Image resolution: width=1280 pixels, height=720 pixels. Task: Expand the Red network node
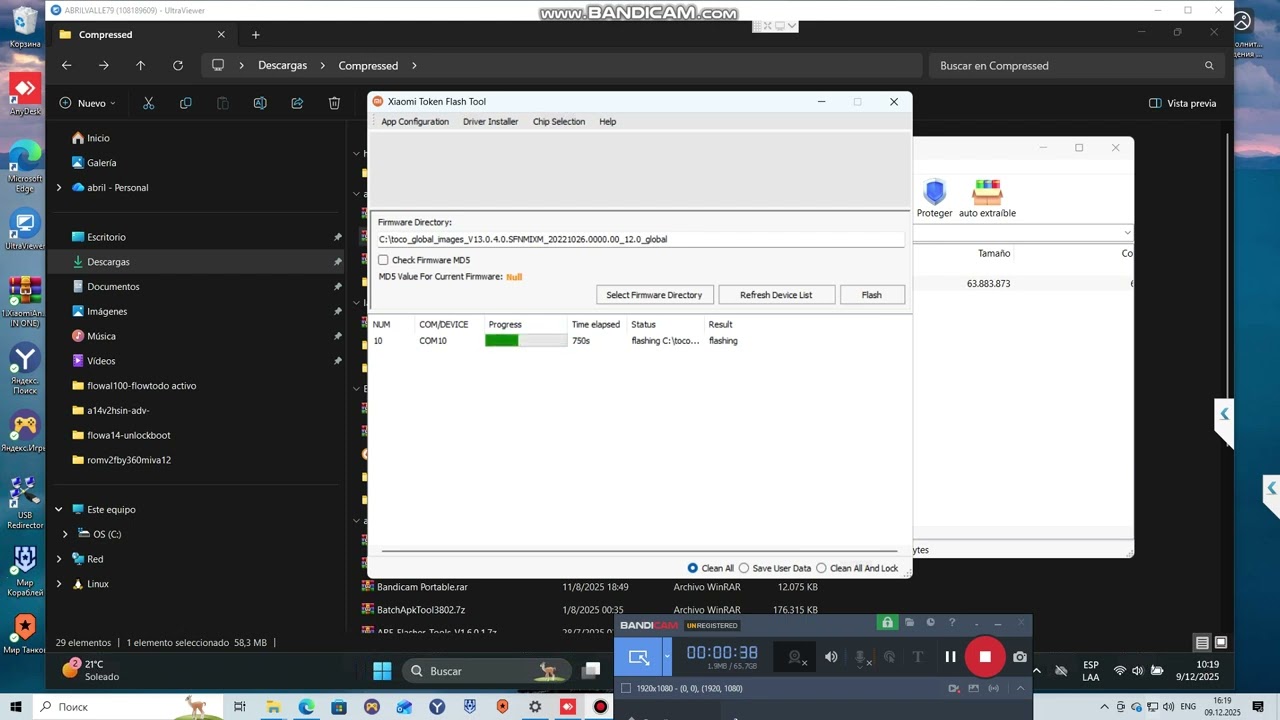(x=59, y=559)
